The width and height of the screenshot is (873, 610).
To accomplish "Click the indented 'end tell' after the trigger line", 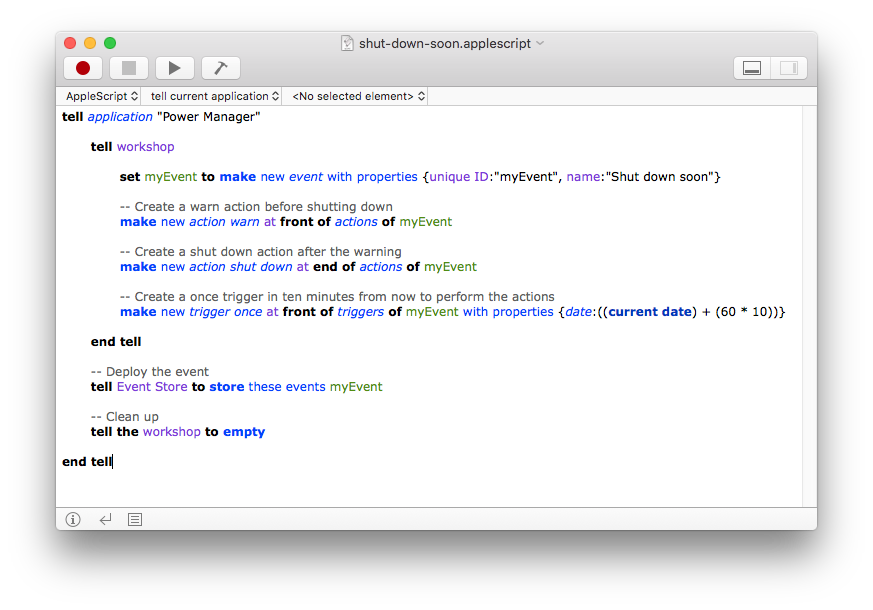I will tap(116, 342).
